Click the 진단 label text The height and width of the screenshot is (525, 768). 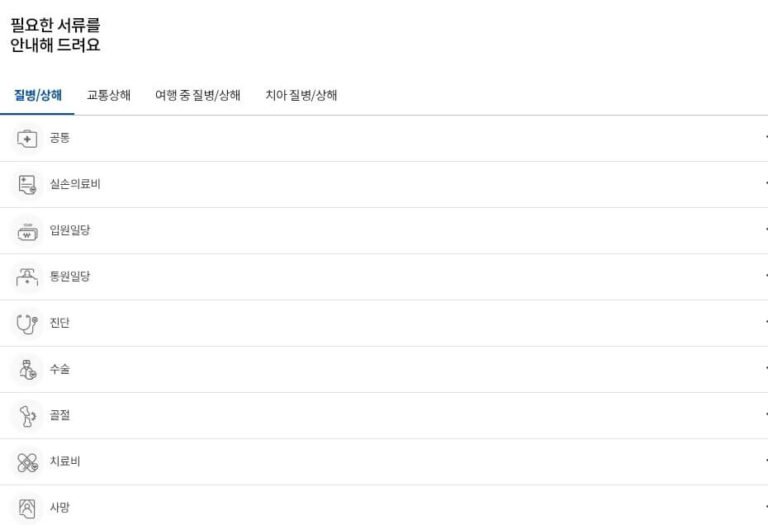[x=60, y=323]
